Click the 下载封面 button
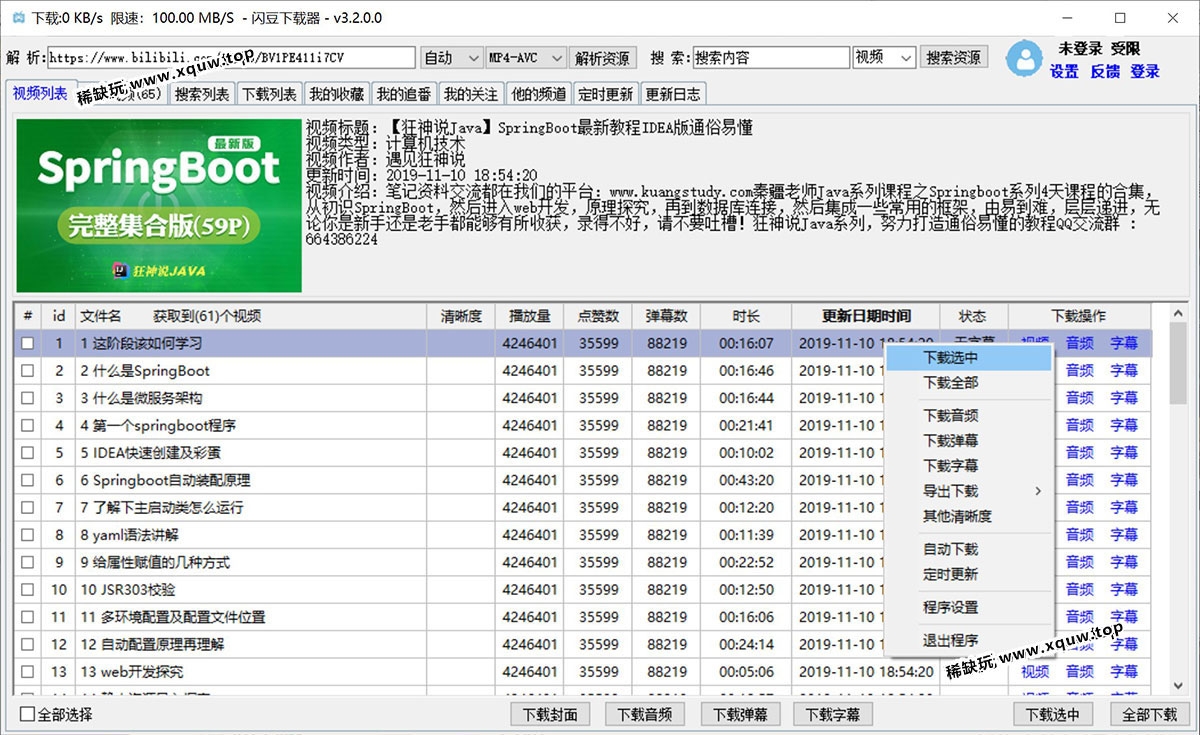The width and height of the screenshot is (1200, 735). pos(550,714)
